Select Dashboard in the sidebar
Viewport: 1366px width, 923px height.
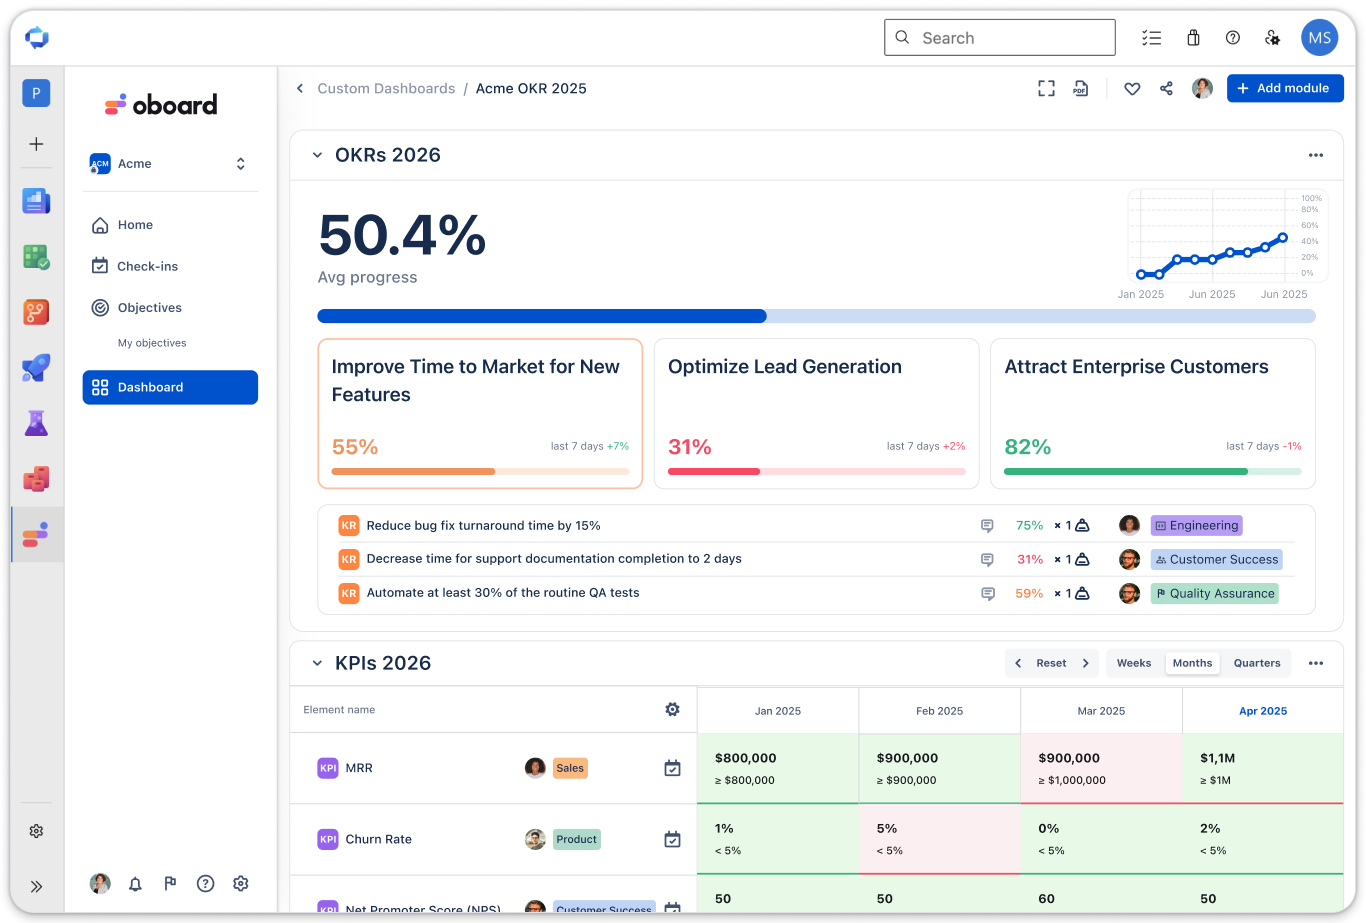click(170, 387)
